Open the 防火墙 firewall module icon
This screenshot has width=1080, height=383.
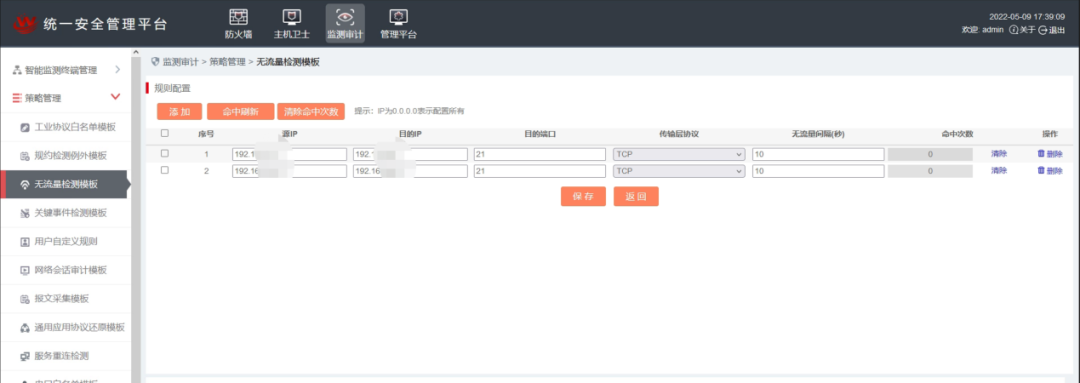[x=238, y=17]
